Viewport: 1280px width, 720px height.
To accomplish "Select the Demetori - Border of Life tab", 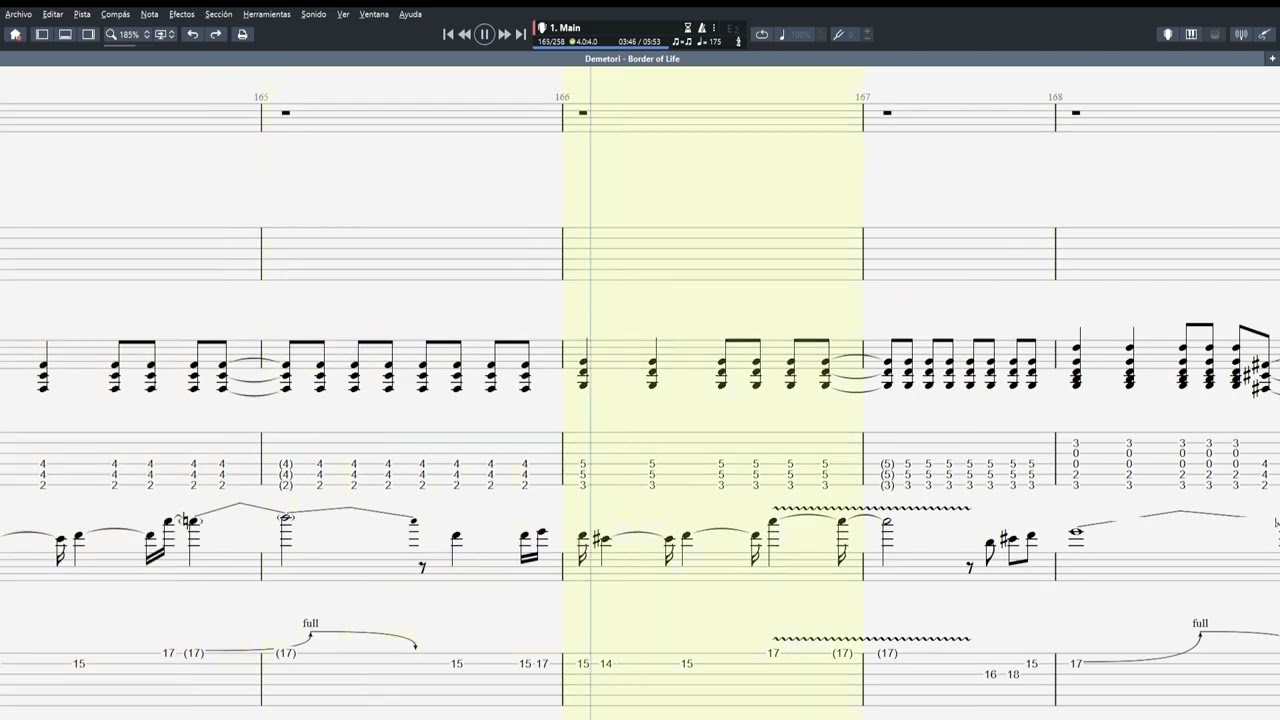I will click(632, 59).
